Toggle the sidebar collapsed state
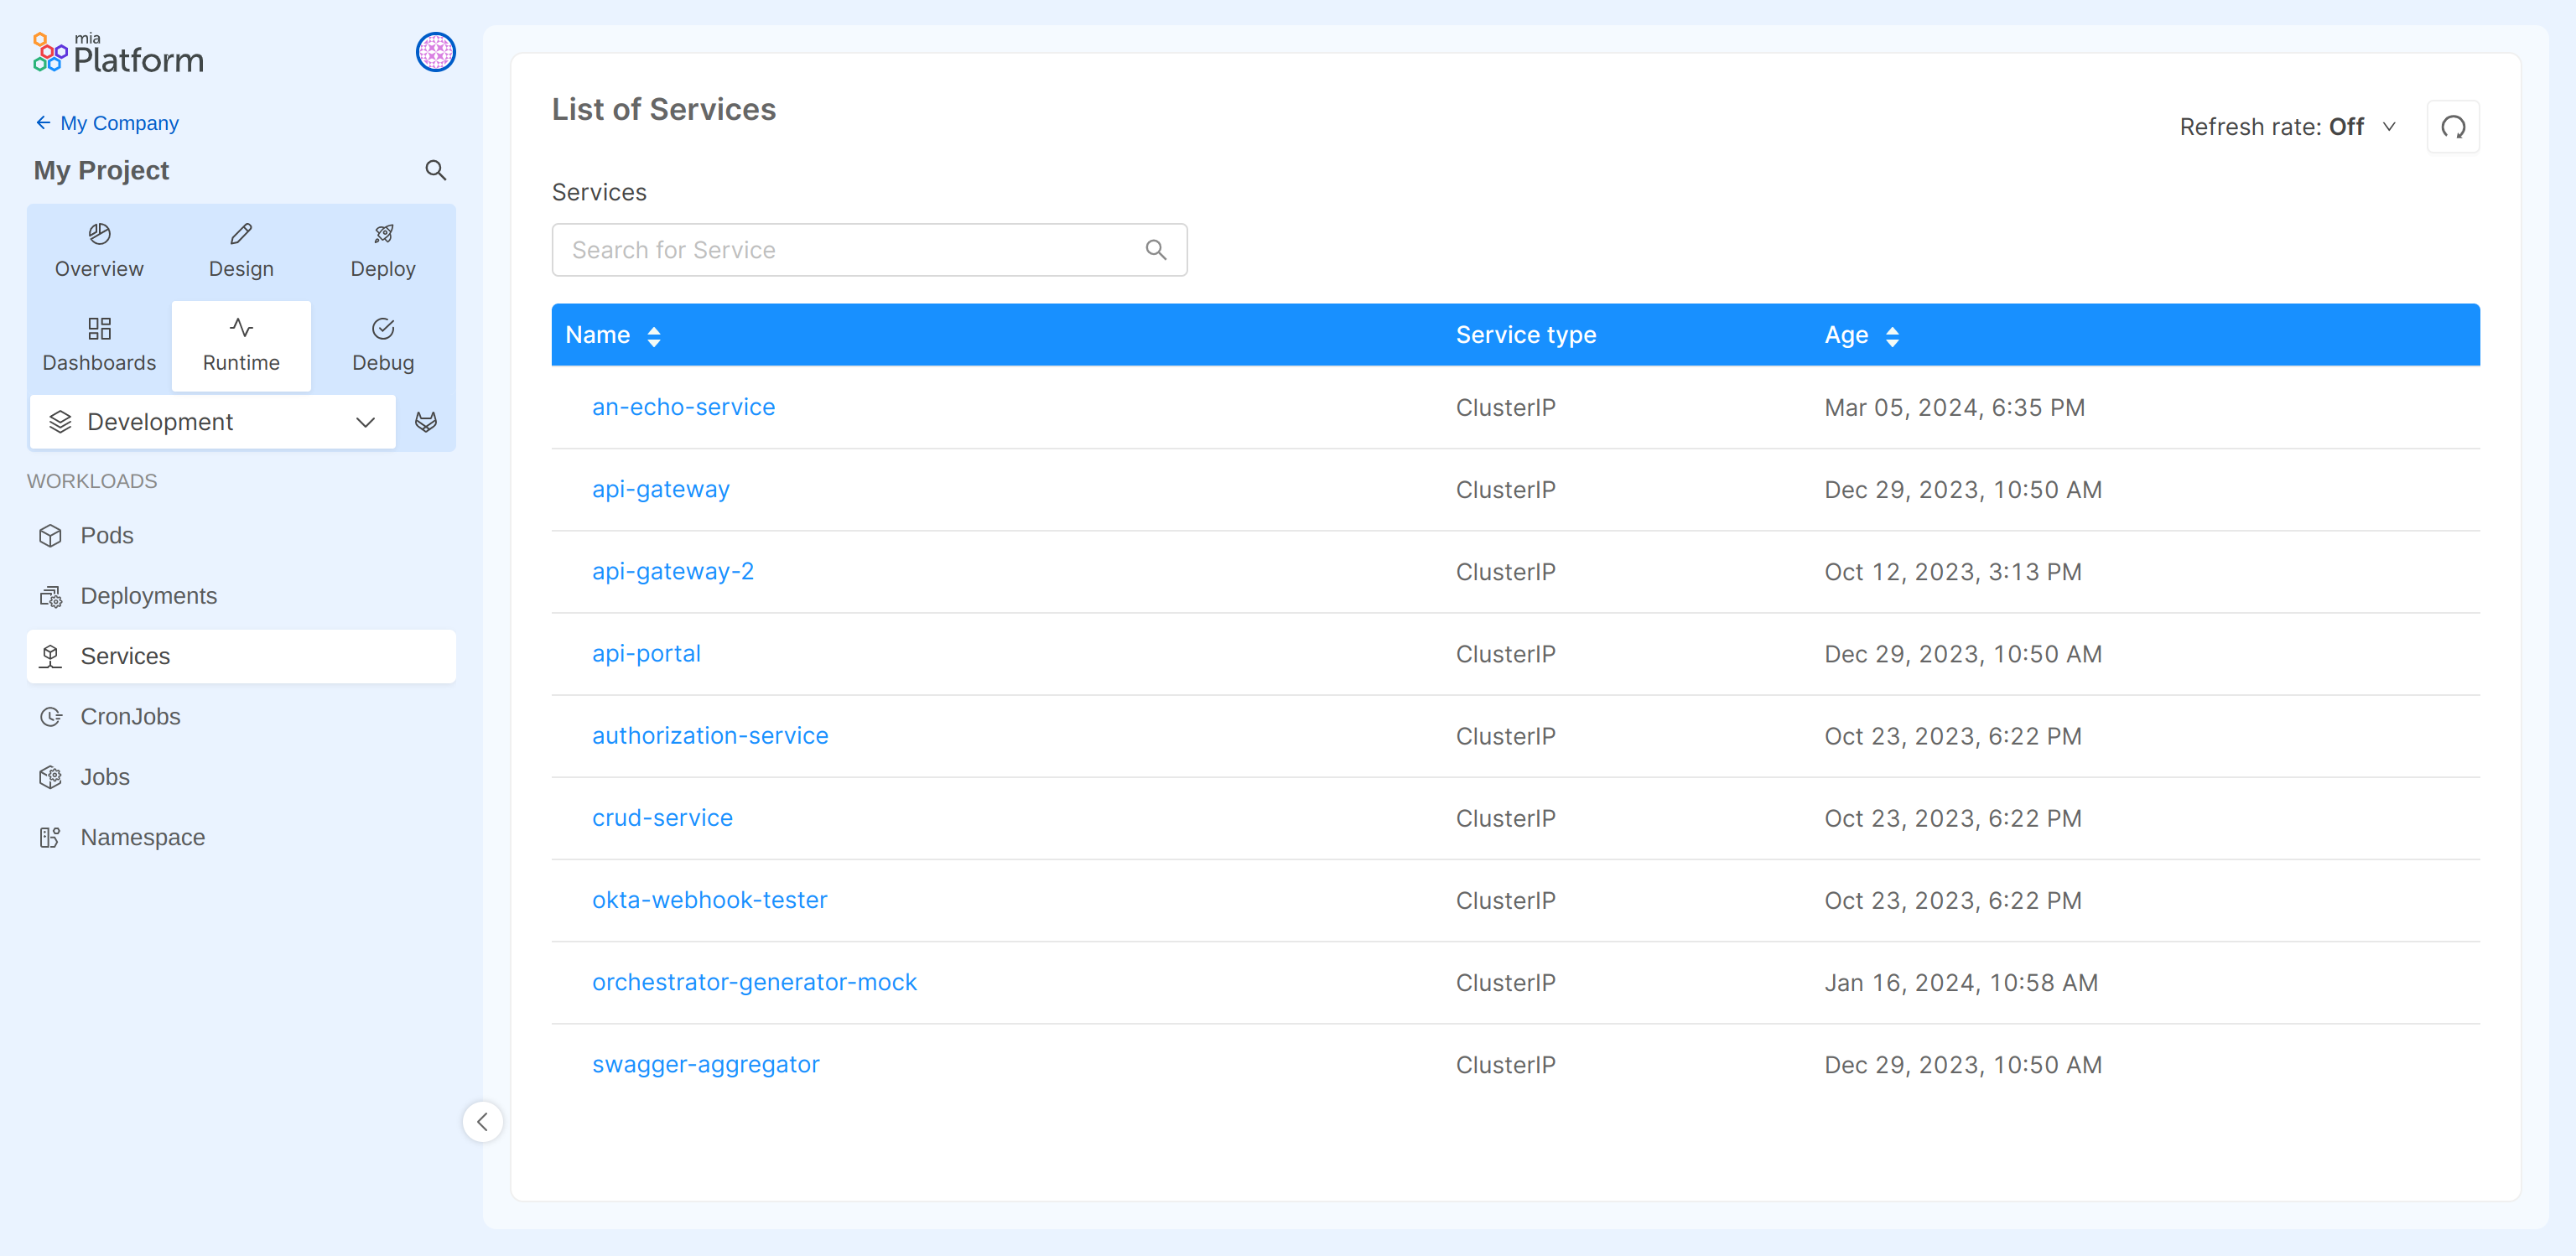The image size is (2576, 1256). click(483, 1122)
